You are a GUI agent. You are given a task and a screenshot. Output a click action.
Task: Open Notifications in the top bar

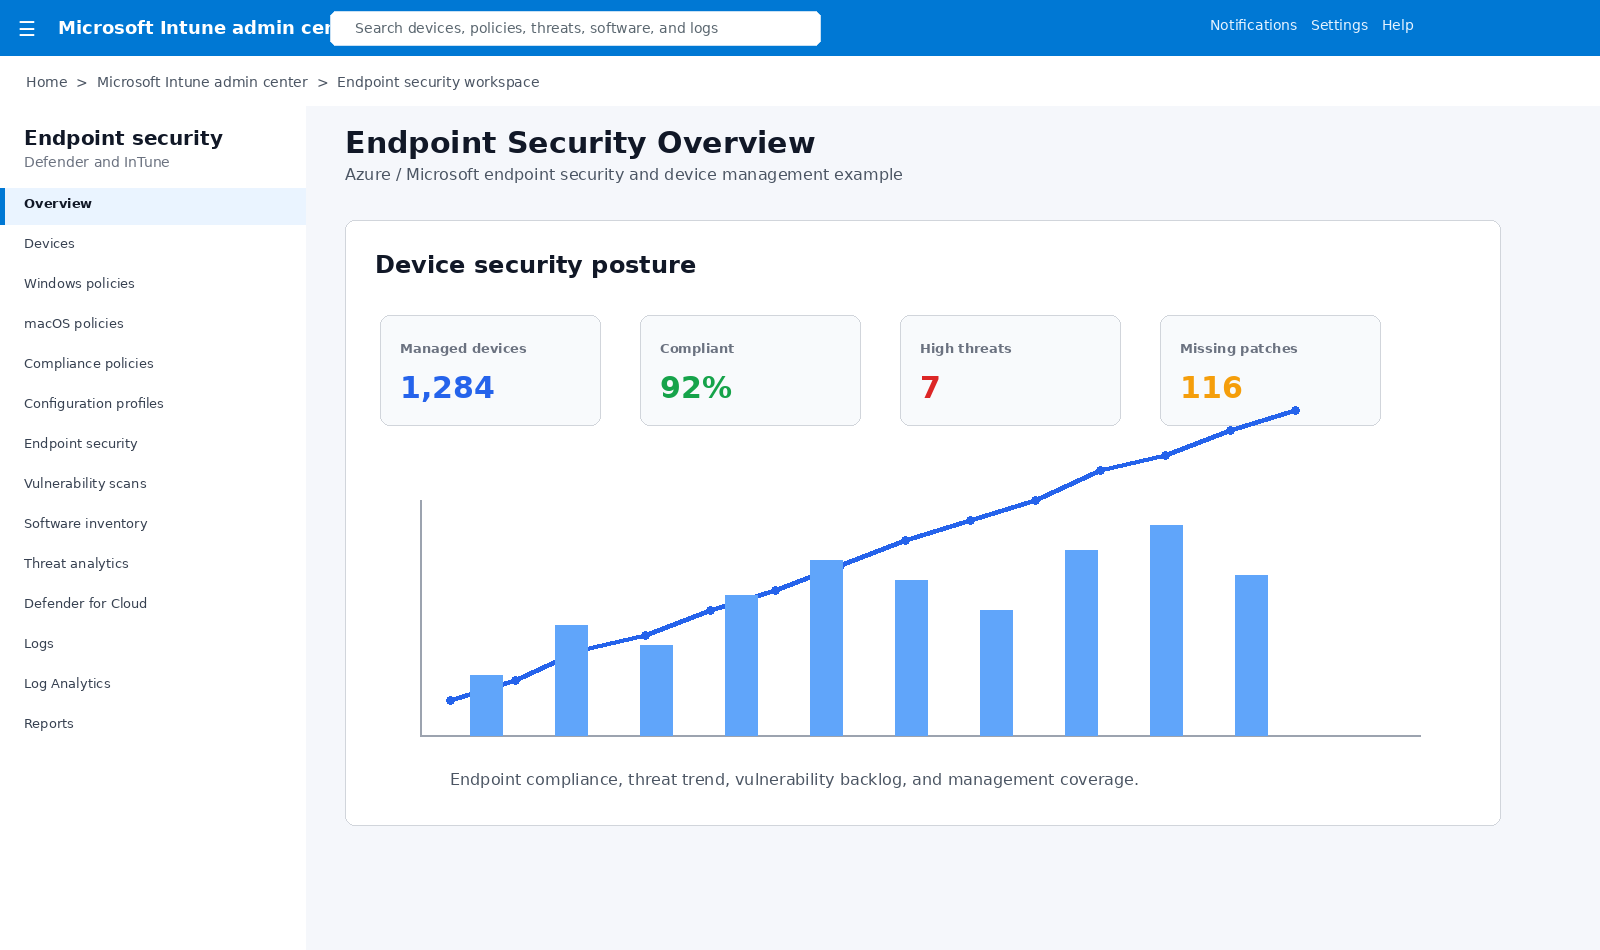[1253, 25]
